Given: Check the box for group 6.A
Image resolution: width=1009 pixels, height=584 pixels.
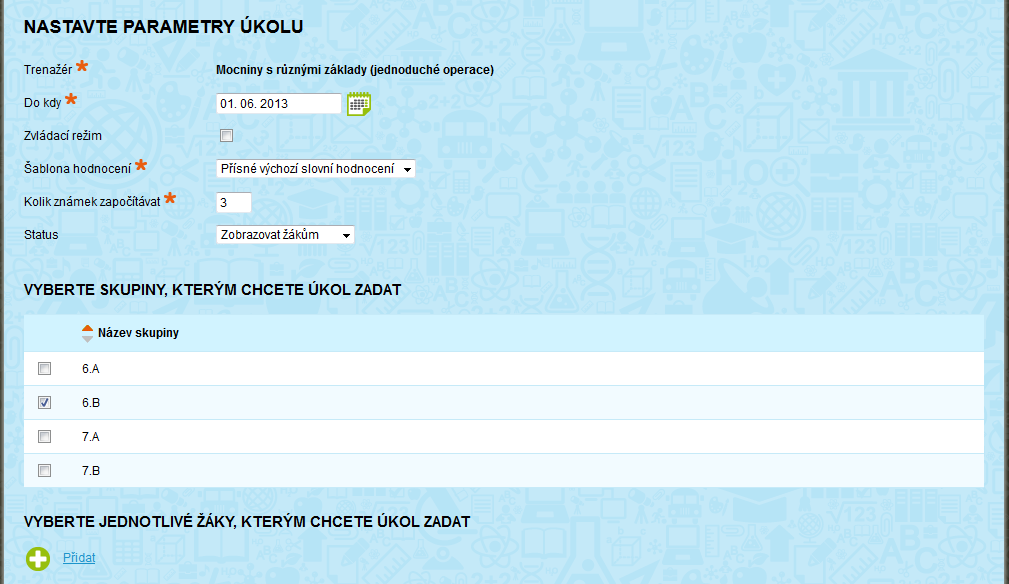Looking at the screenshot, I should (x=44, y=369).
